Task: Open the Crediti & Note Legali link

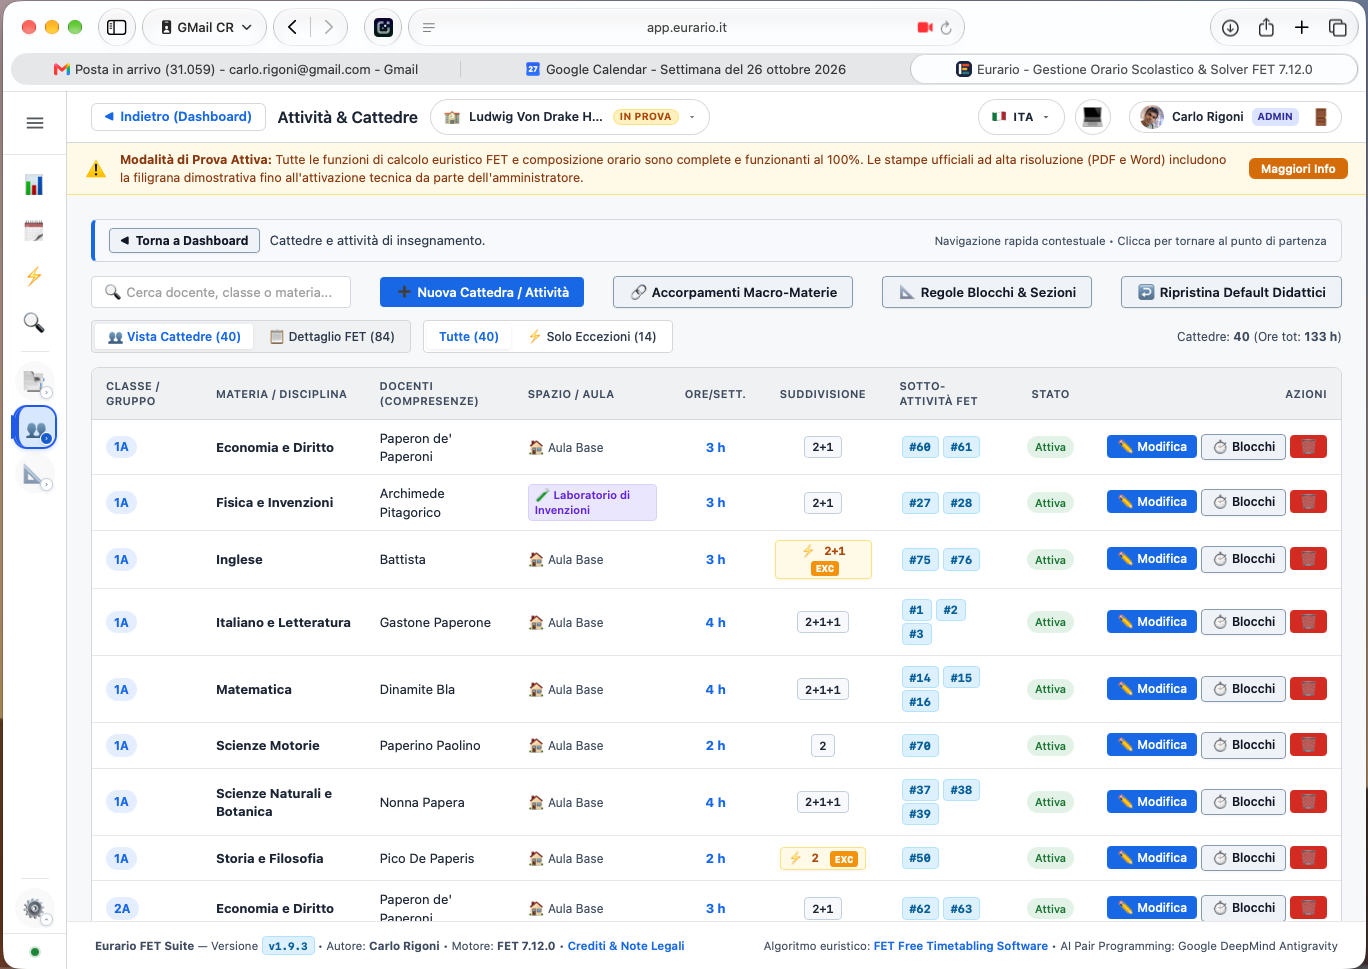Action: point(626,946)
